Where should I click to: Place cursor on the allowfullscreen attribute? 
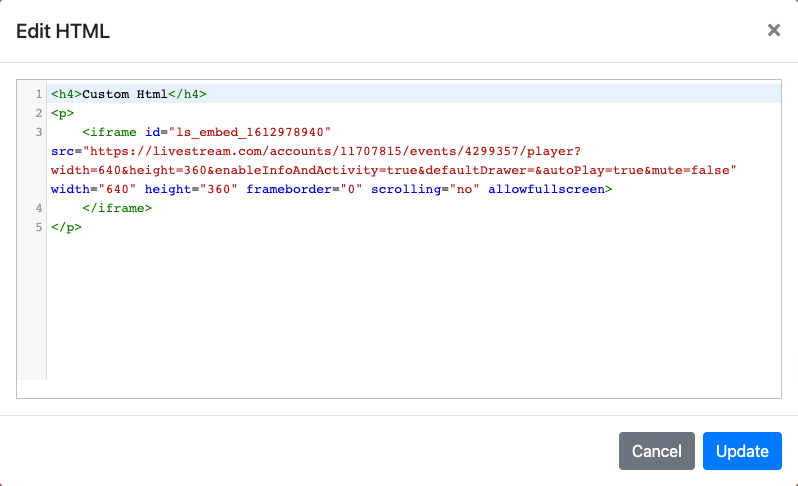546,189
